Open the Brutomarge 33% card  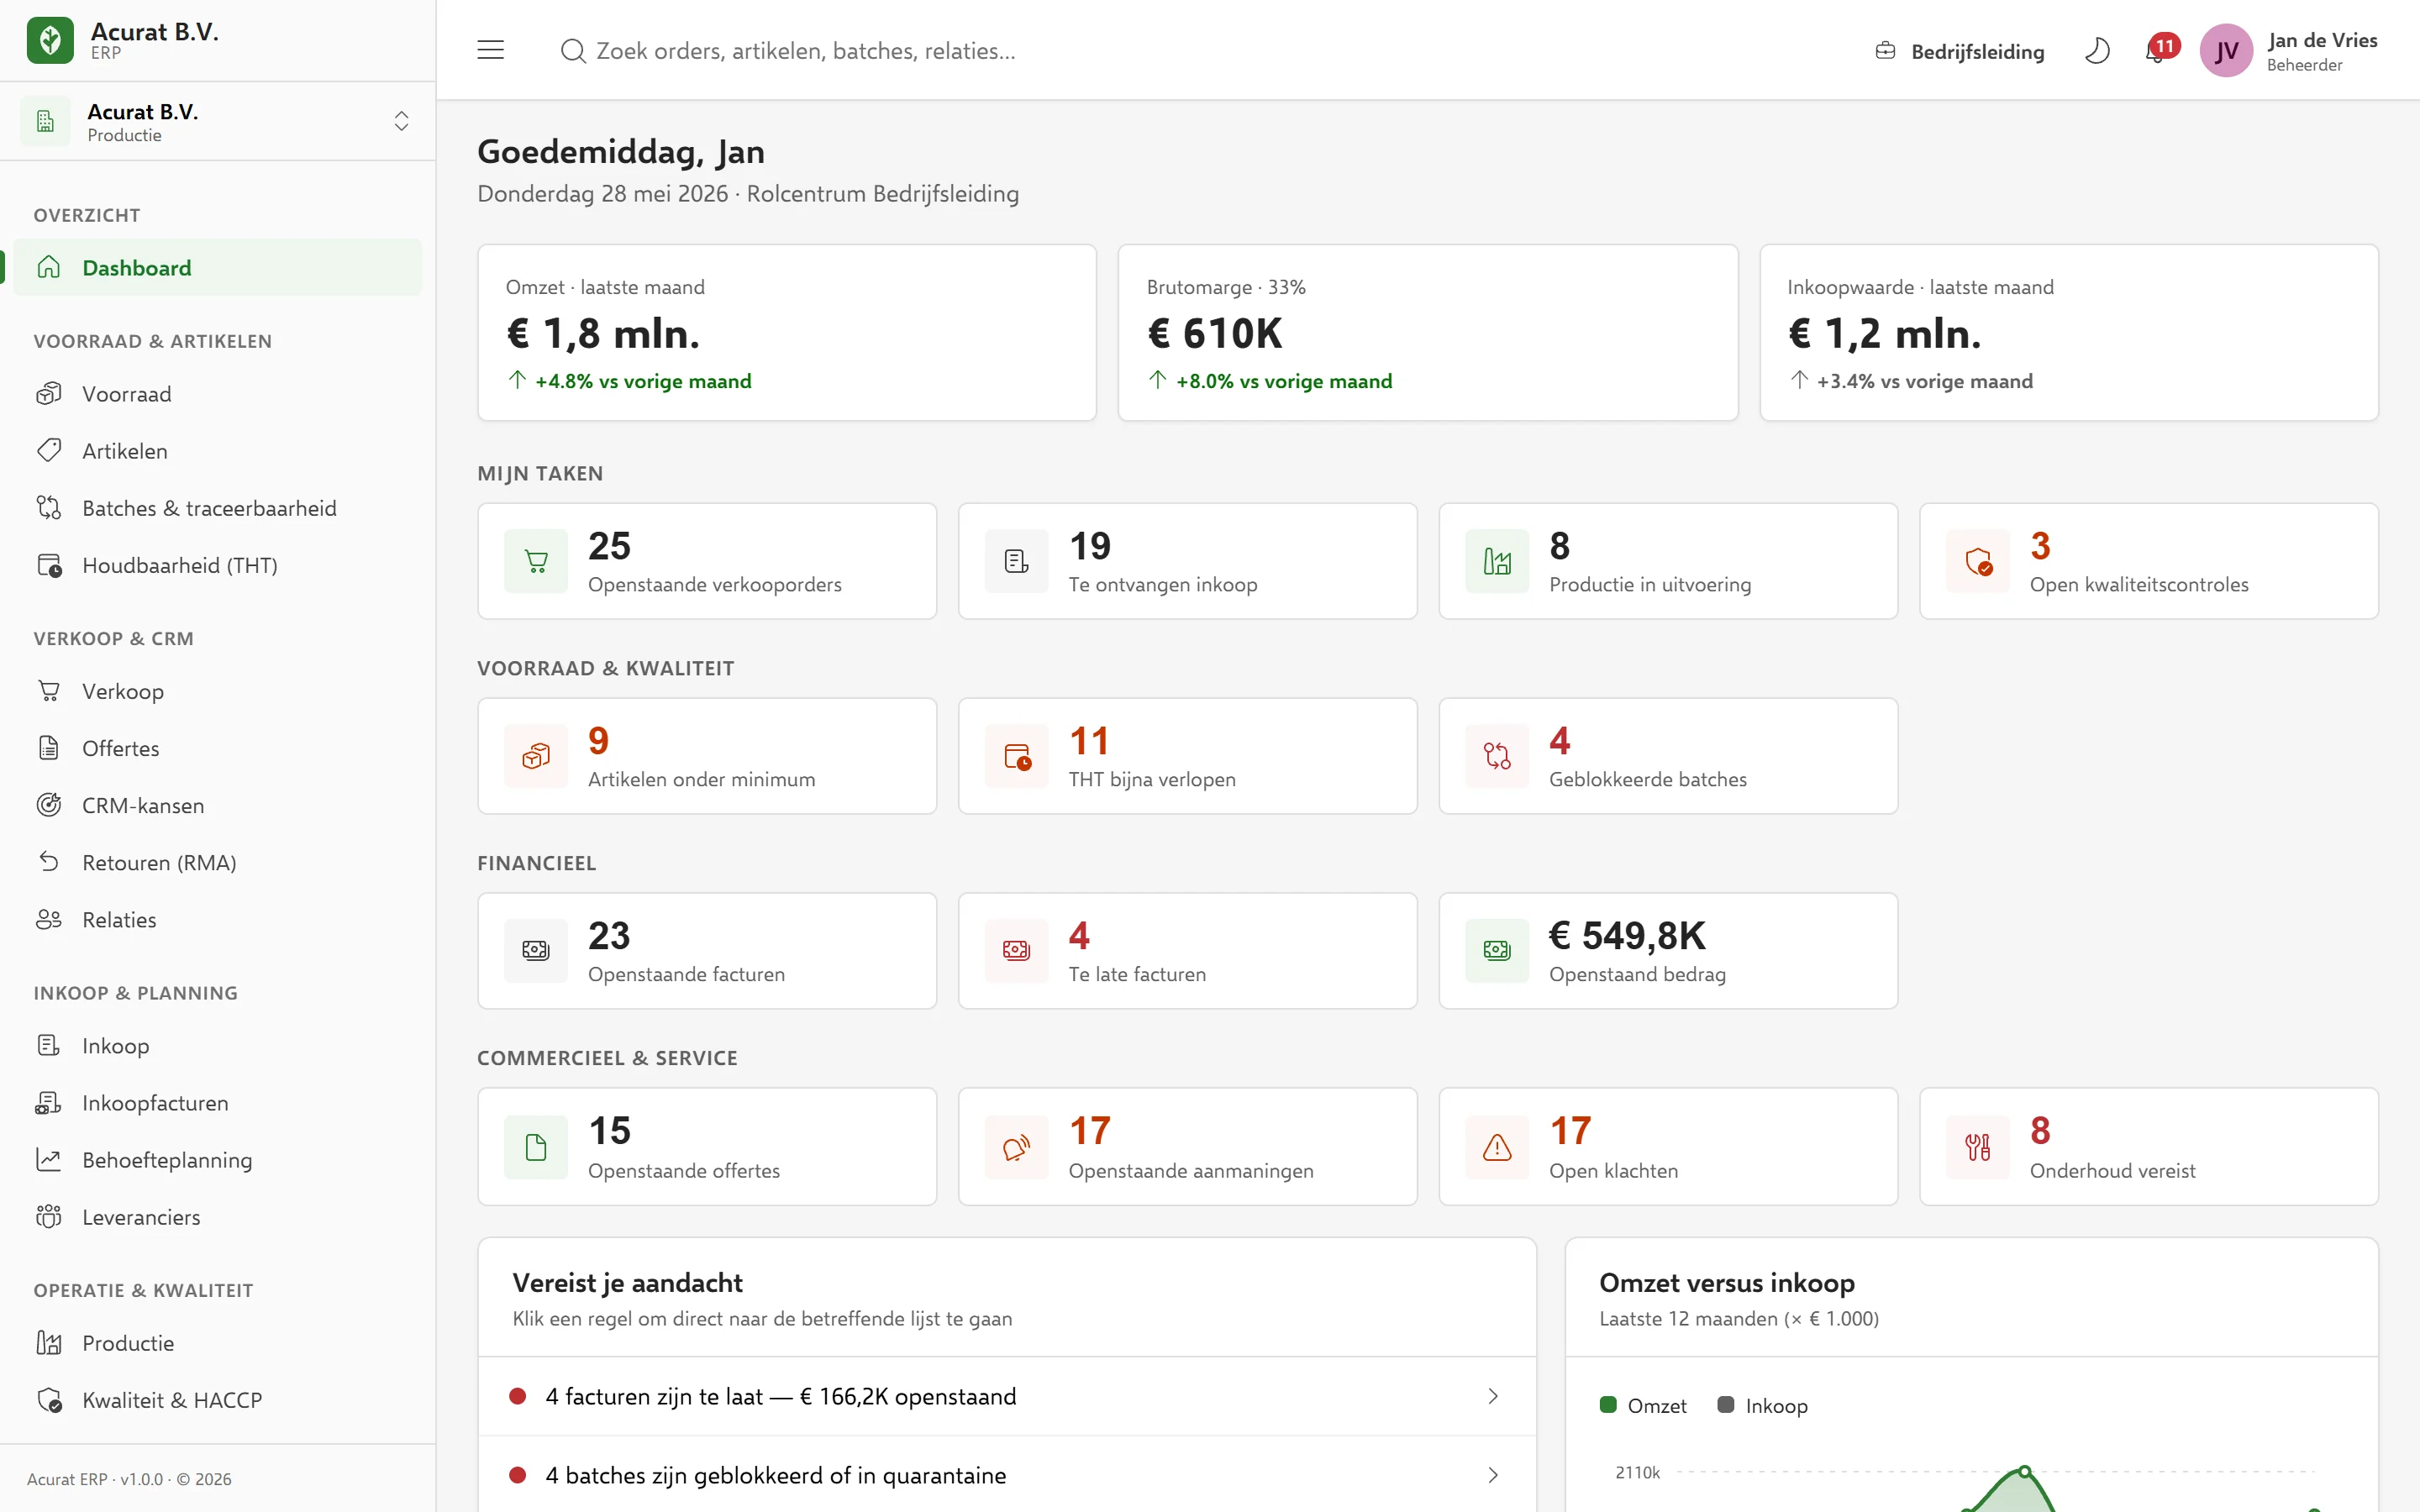(1427, 332)
